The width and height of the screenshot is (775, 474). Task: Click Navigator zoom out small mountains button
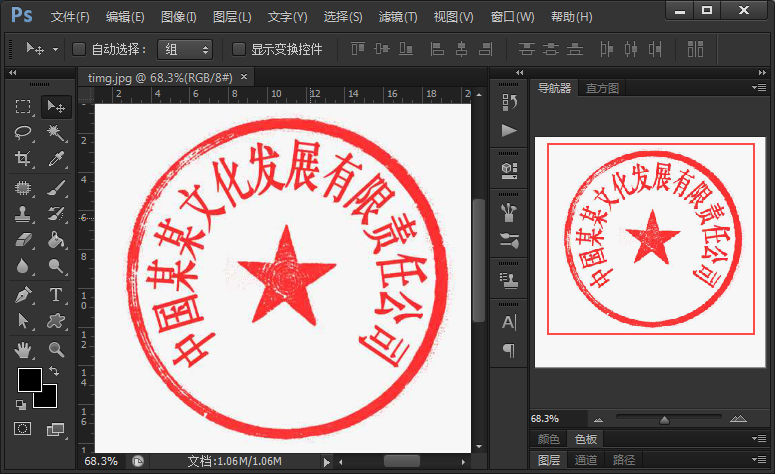[x=599, y=420]
